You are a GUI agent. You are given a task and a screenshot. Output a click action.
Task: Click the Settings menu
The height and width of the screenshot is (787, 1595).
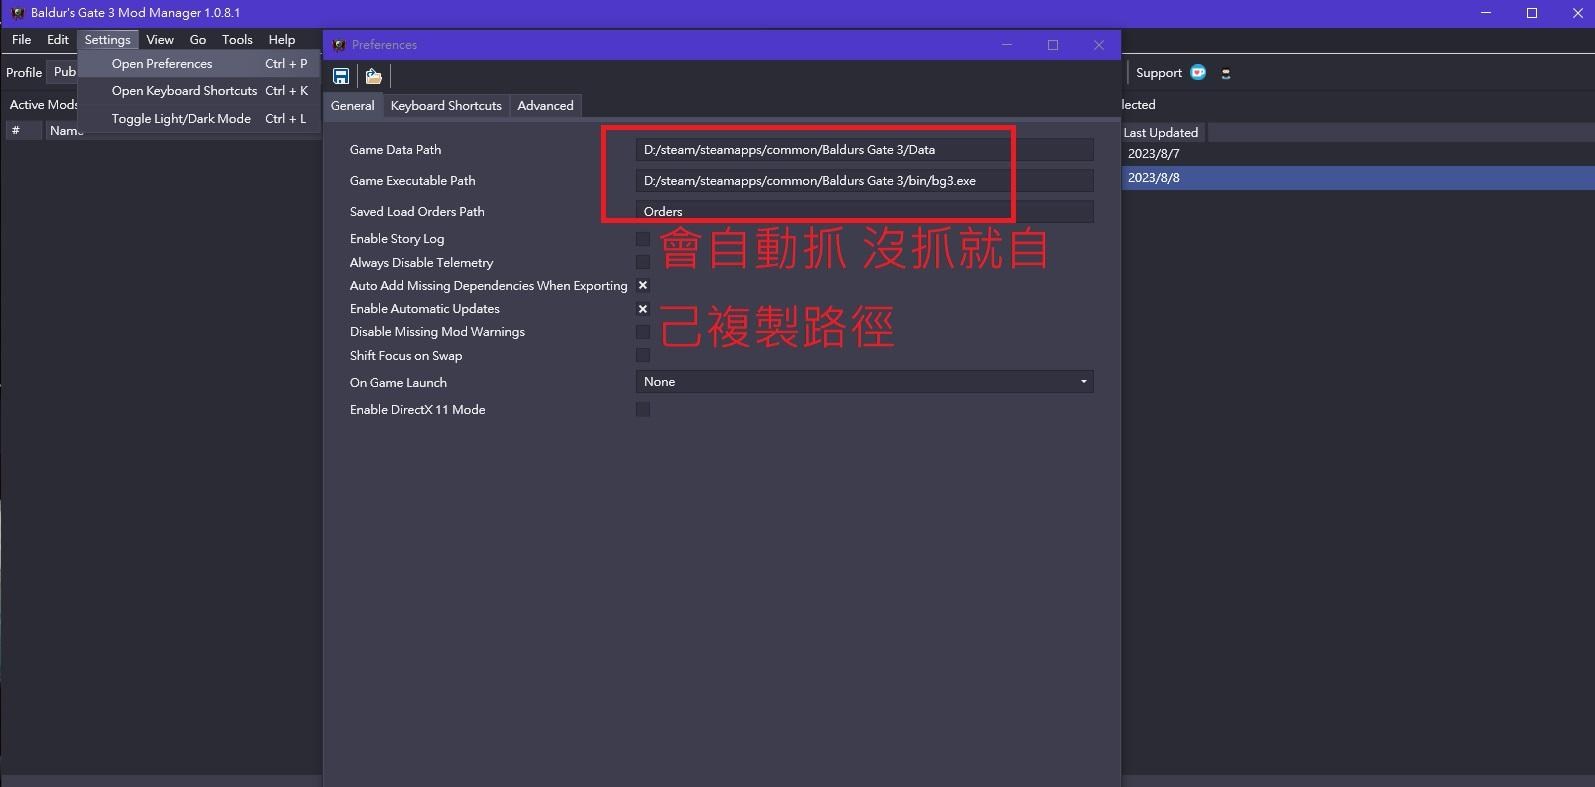[107, 40]
